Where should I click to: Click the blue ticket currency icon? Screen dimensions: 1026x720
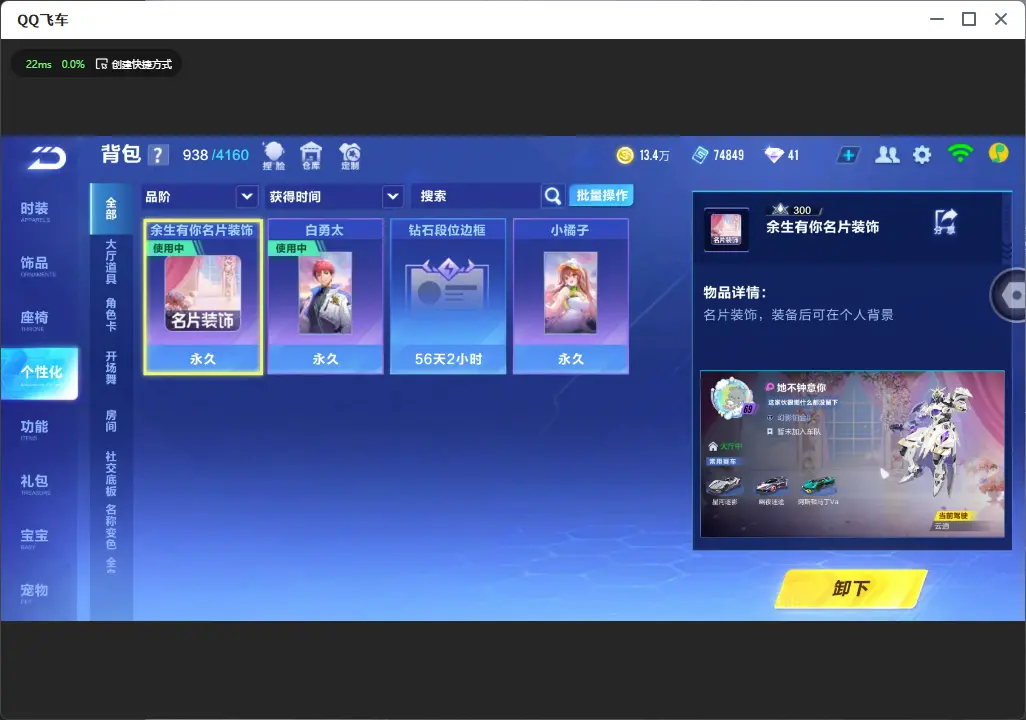pos(700,155)
